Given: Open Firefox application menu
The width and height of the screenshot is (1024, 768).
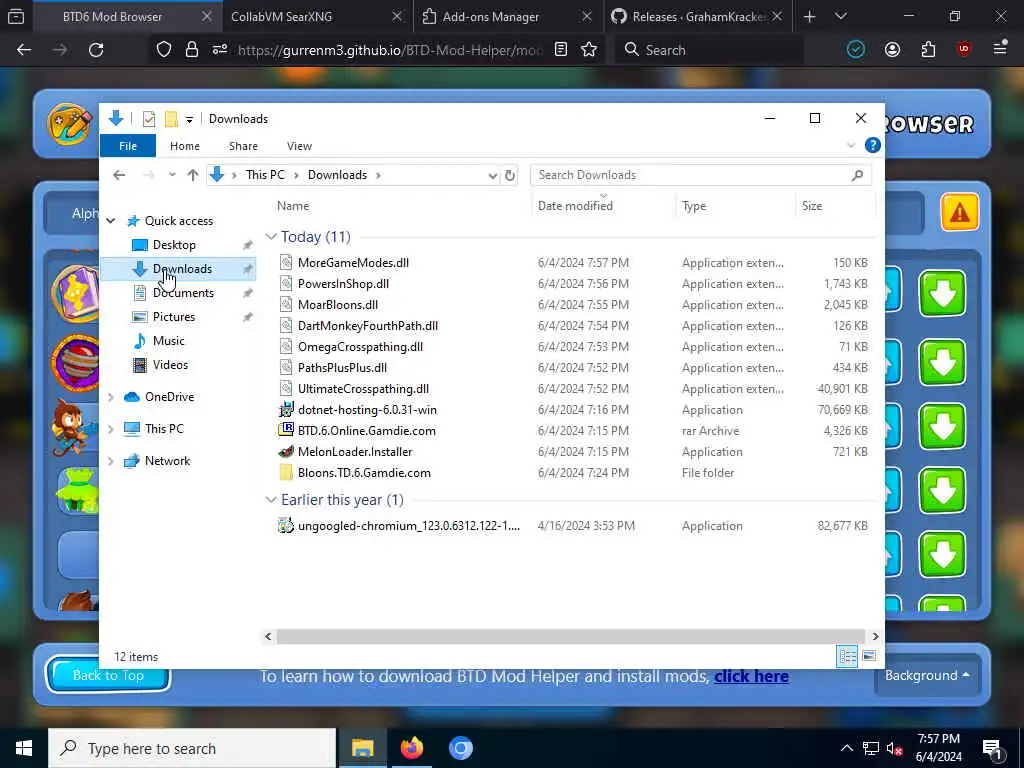Looking at the screenshot, I should 1000,48.
